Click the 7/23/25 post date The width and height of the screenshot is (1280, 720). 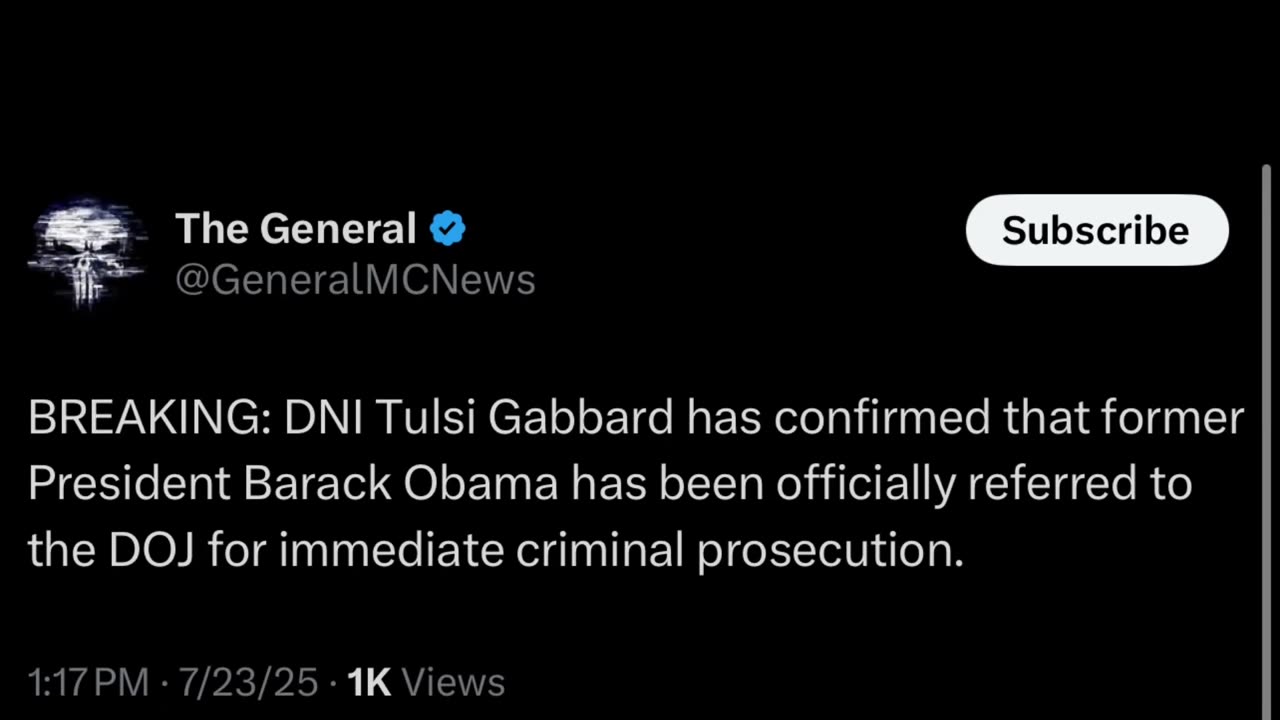click(248, 683)
